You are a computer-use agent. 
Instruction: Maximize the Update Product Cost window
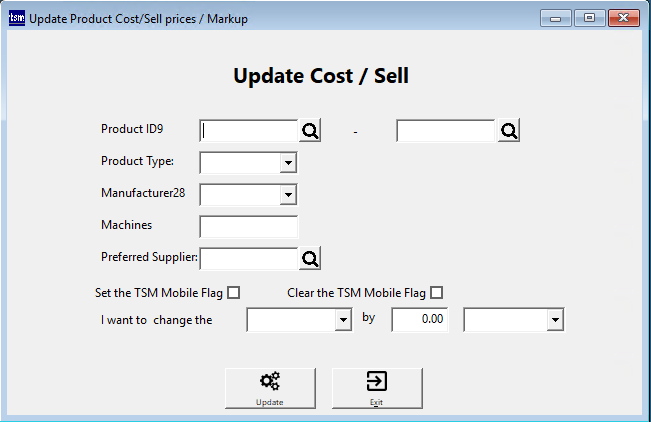pos(588,17)
